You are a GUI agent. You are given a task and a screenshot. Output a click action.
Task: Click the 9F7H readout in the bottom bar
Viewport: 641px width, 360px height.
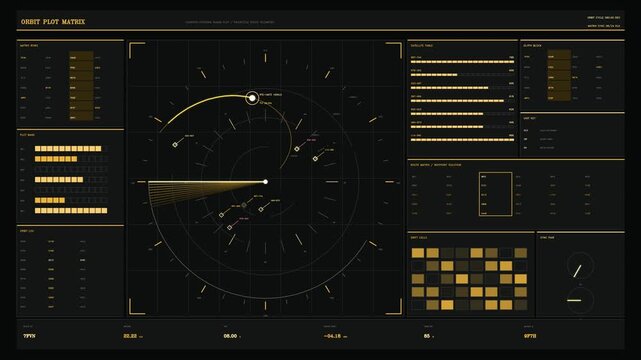pos(530,336)
